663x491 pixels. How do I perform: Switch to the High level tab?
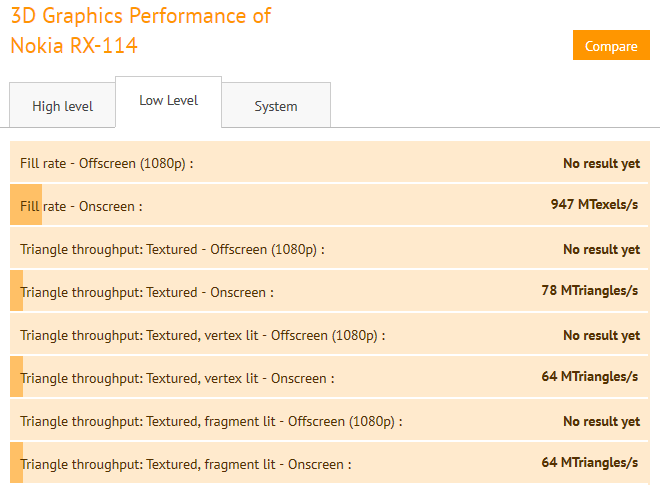click(x=62, y=106)
